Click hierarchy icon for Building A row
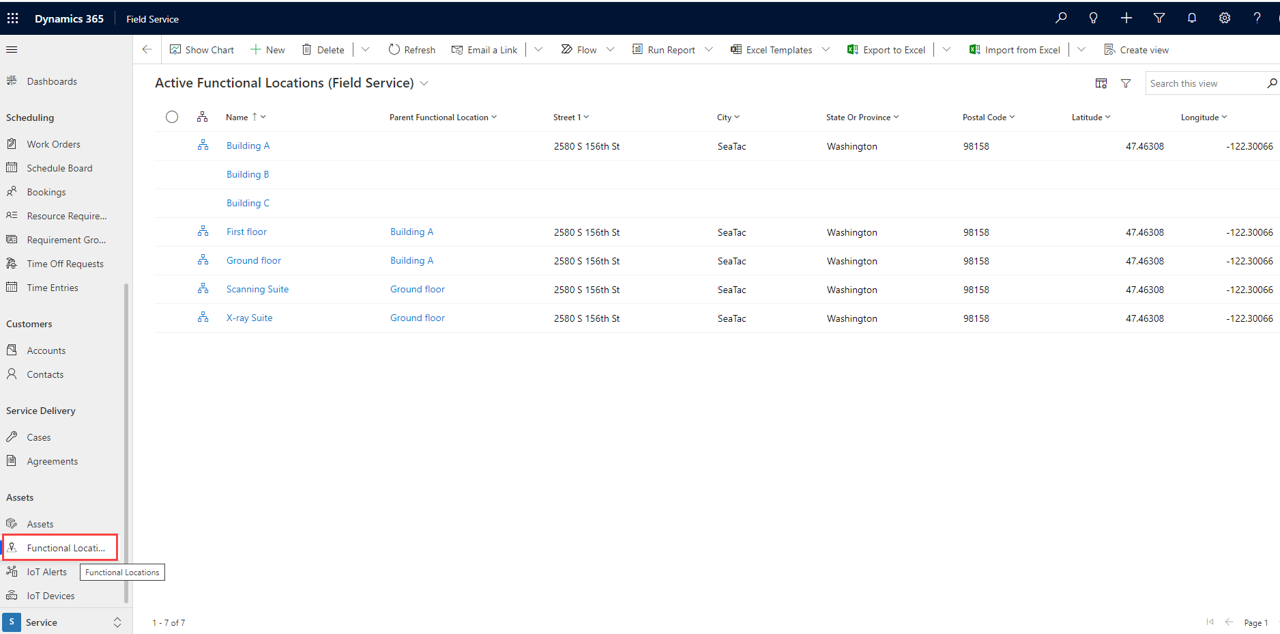Image resolution: width=1280 pixels, height=634 pixels. 203,145
